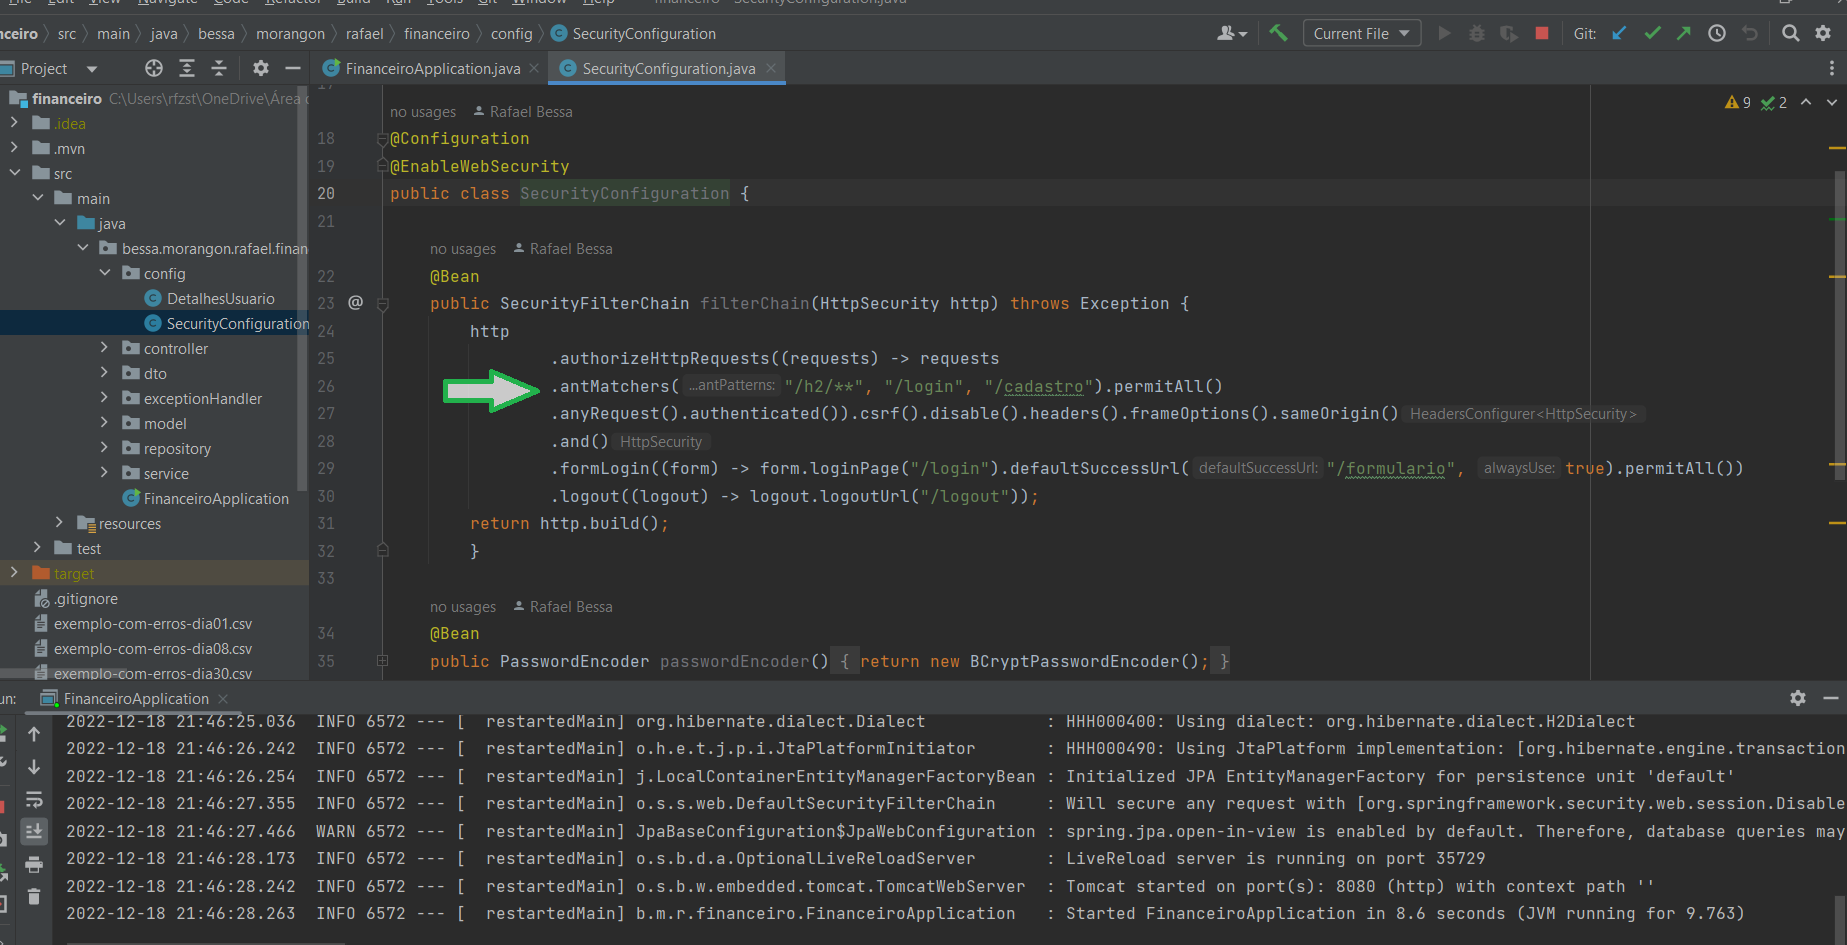The height and width of the screenshot is (945, 1847).
Task: Toggle scroll to end in Run console
Action: [x=34, y=831]
